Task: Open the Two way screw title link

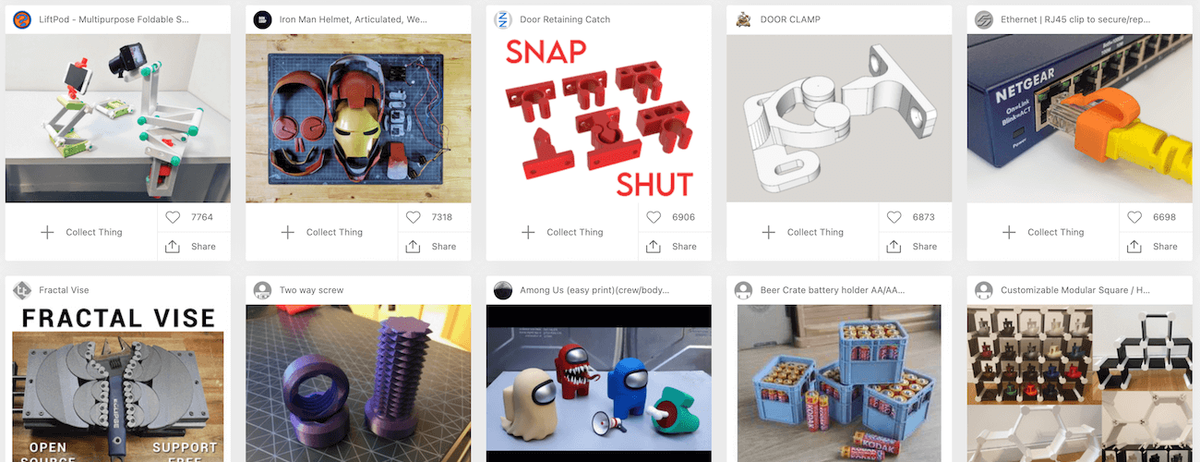Action: click(311, 290)
